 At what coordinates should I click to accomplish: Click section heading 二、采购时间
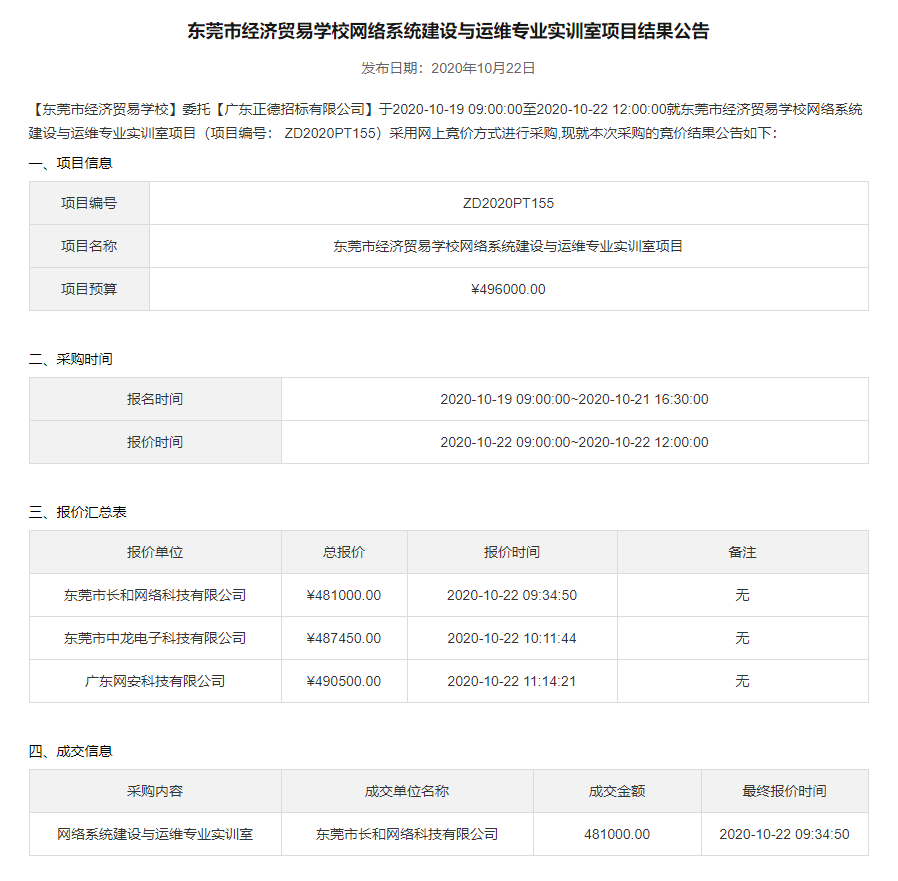click(x=70, y=359)
